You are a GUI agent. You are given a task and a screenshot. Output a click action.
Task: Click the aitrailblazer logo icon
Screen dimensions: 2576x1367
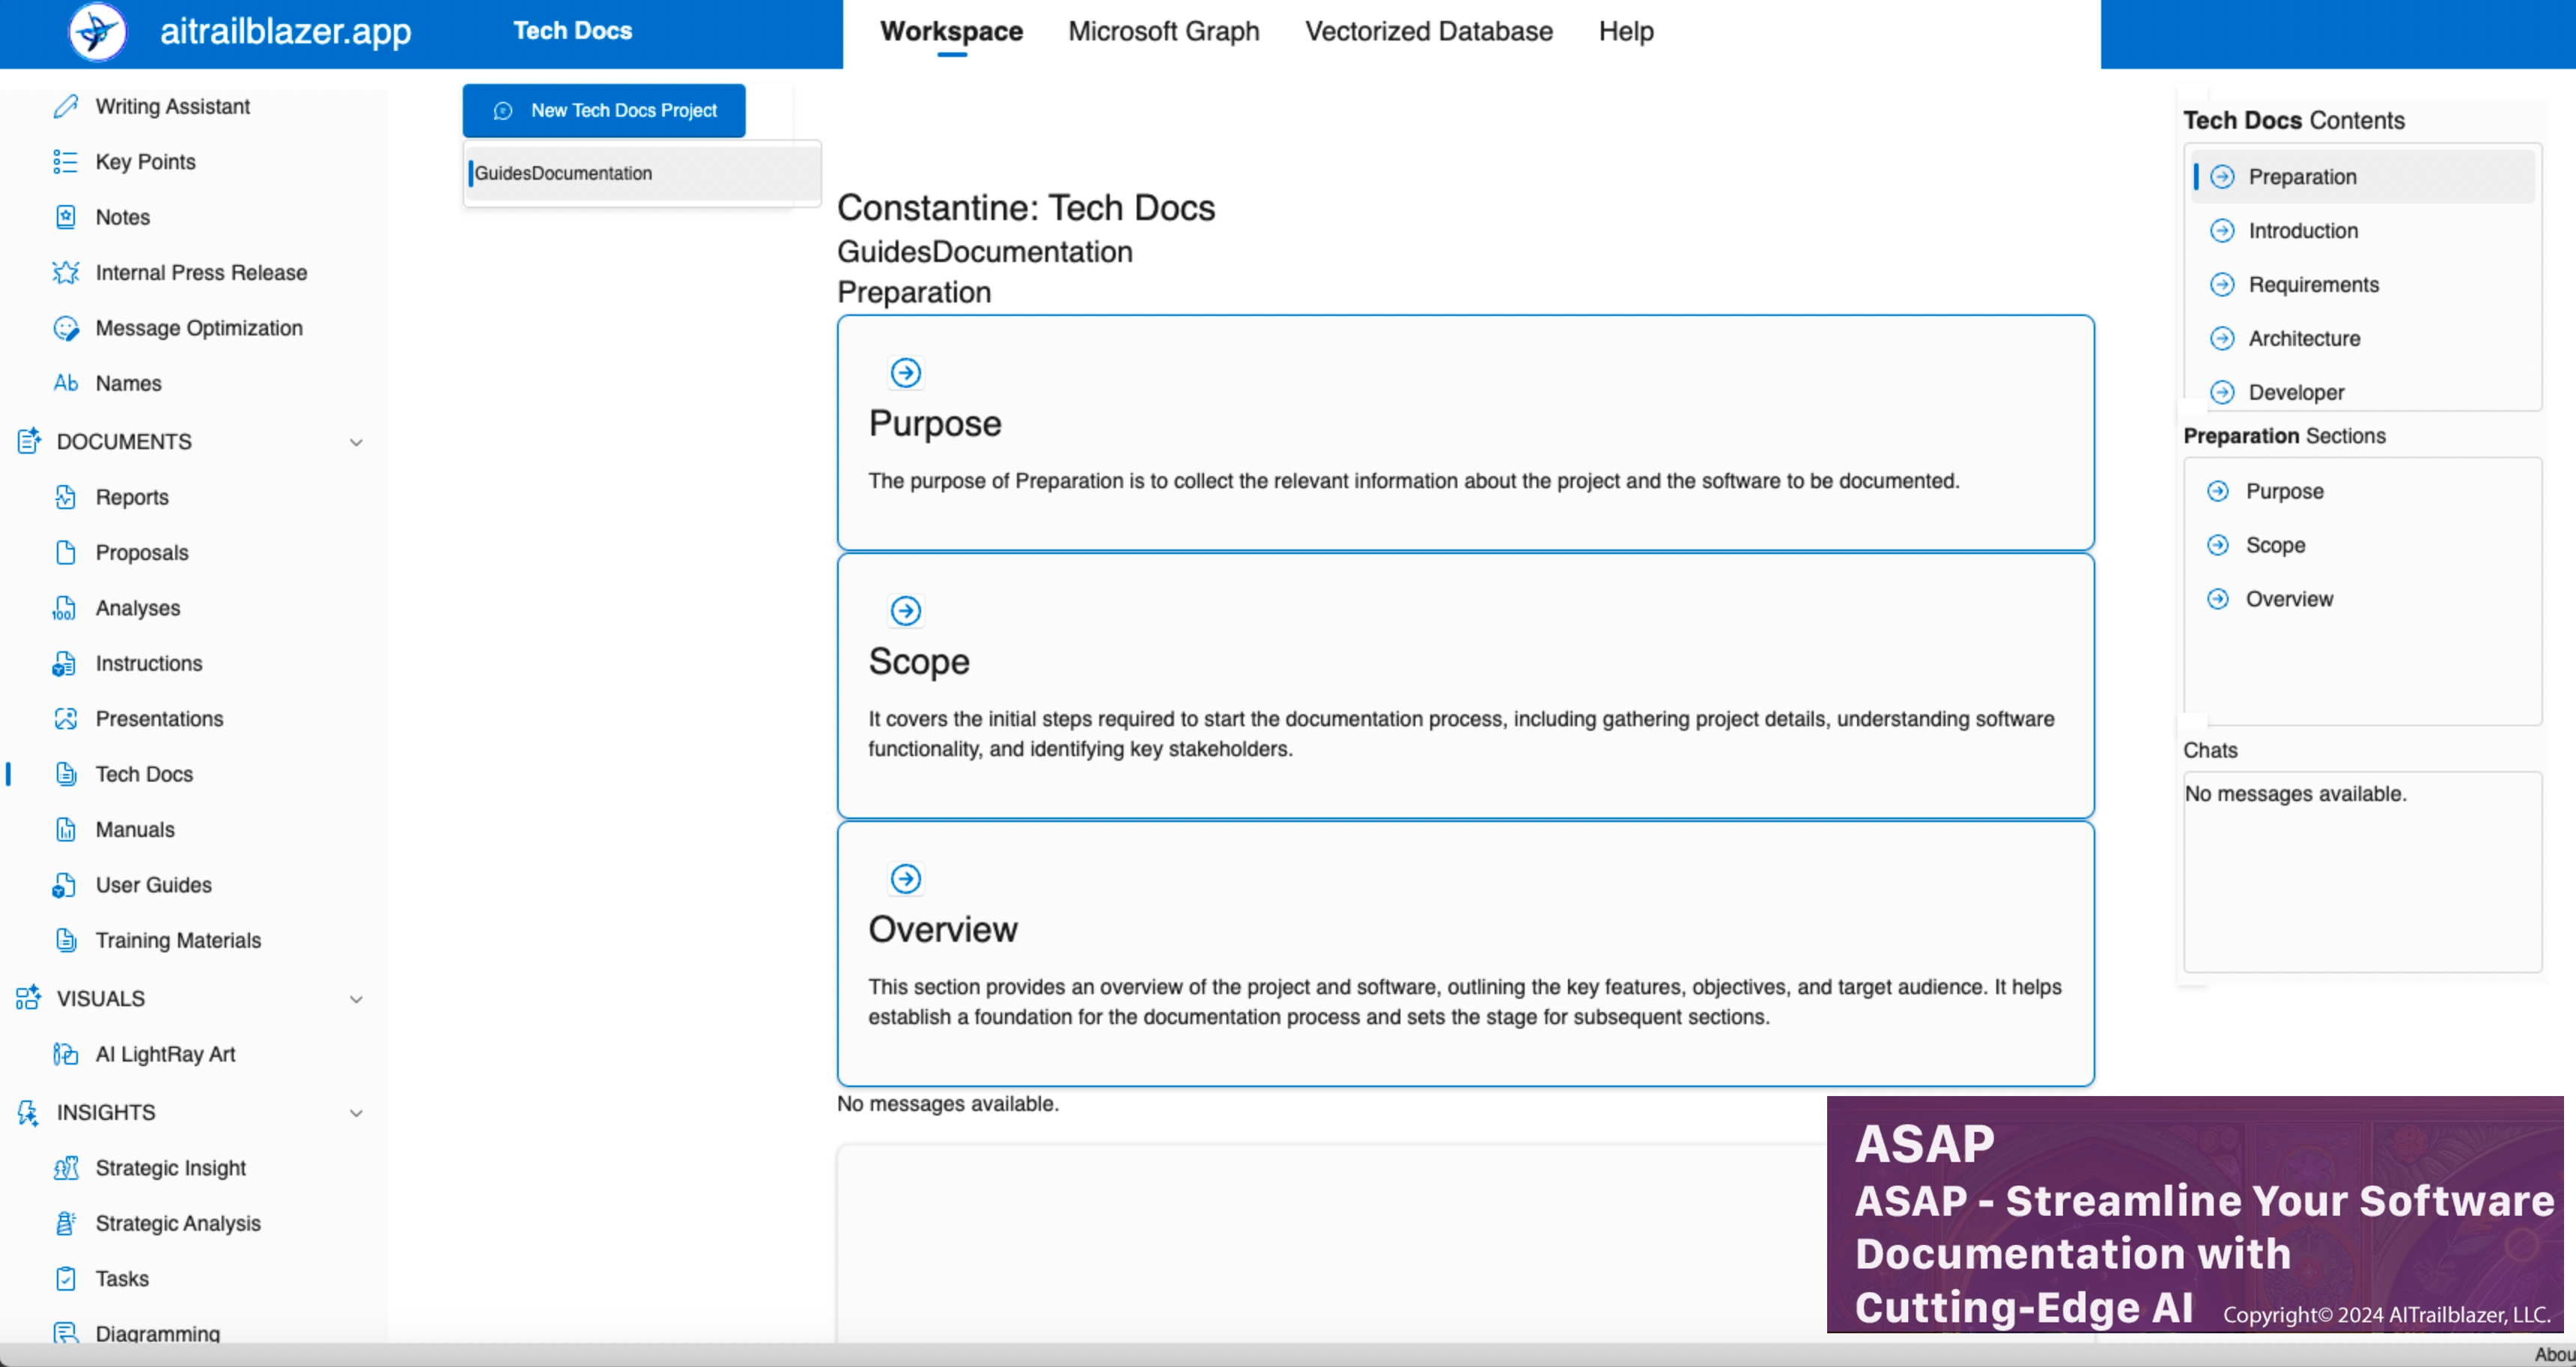pyautogui.click(x=97, y=32)
